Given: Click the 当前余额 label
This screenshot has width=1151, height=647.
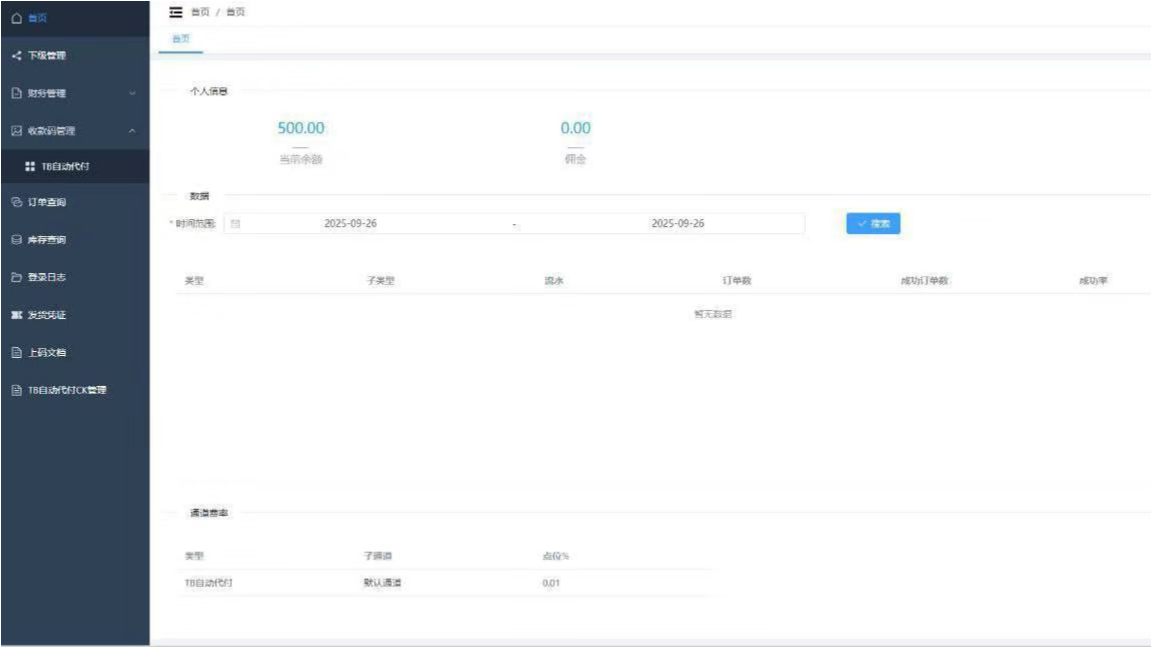Looking at the screenshot, I should [301, 159].
